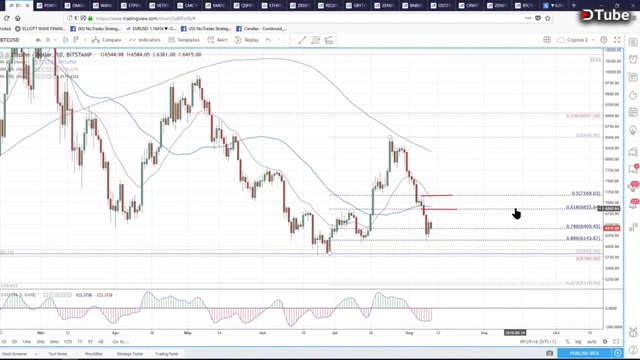Create a price Alert

click(x=217, y=40)
